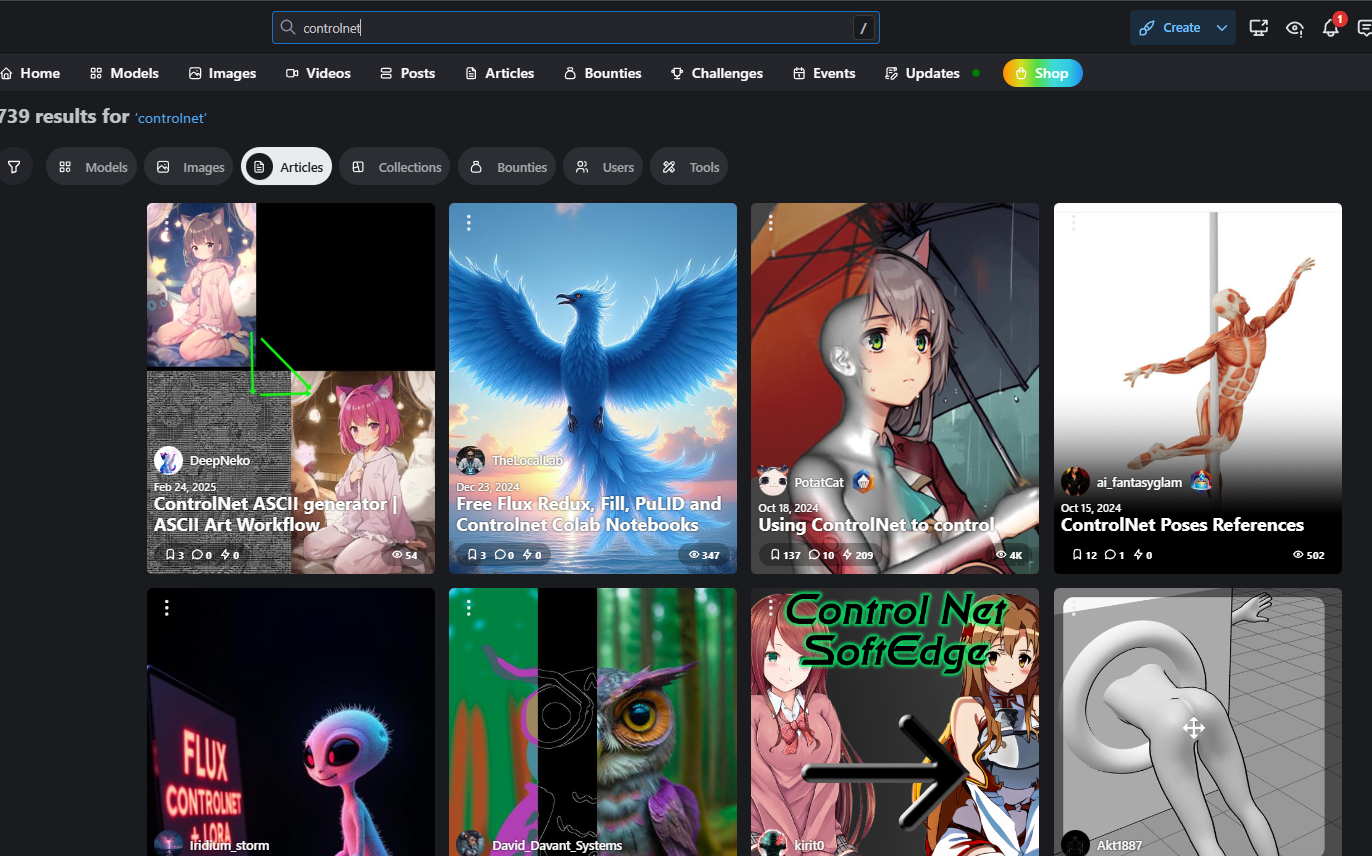Click the badge icon next to ai_fantasyglam
1372x856 pixels.
pos(1201,481)
